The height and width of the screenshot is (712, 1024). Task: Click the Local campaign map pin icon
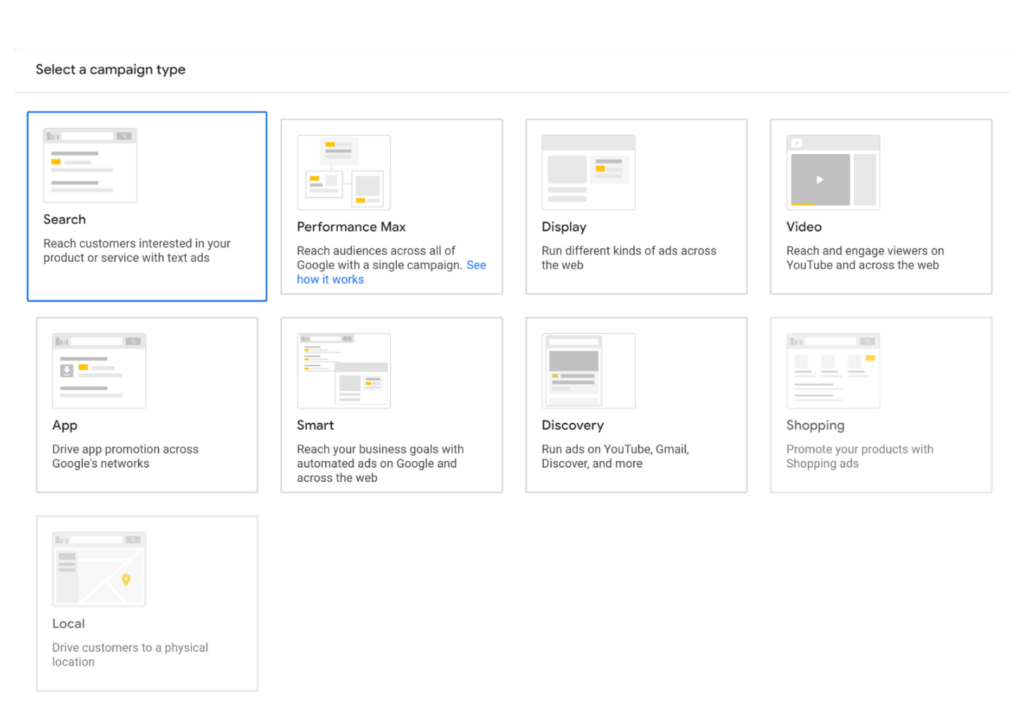[125, 580]
